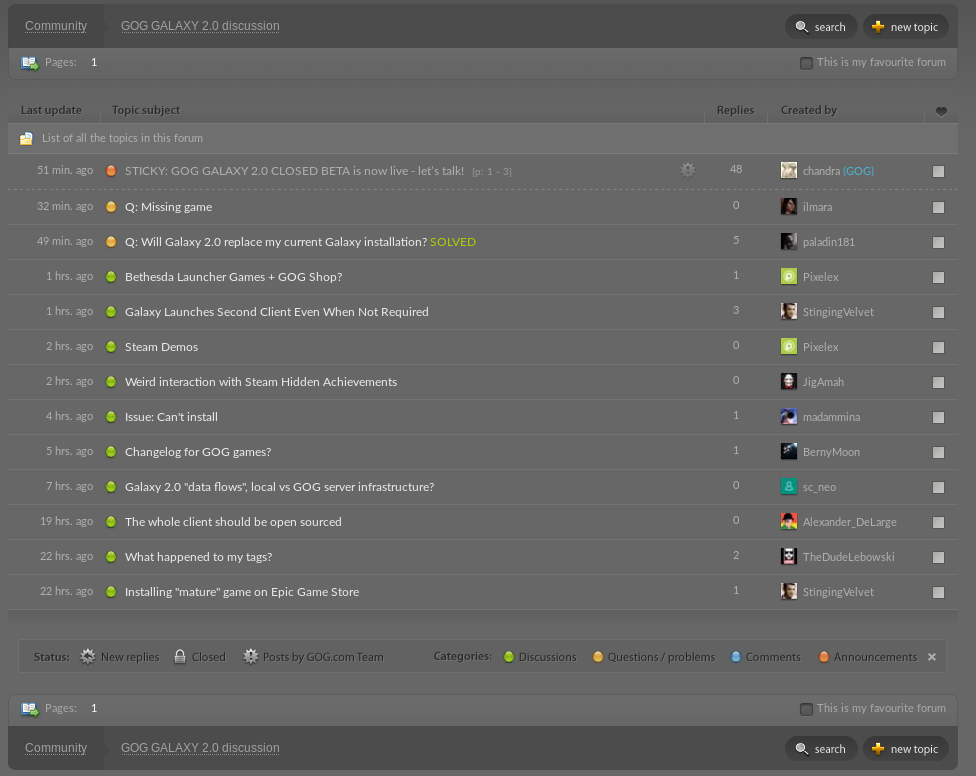
Task: Click the green dot beside 'Steam Demos'
Action: 111,347
